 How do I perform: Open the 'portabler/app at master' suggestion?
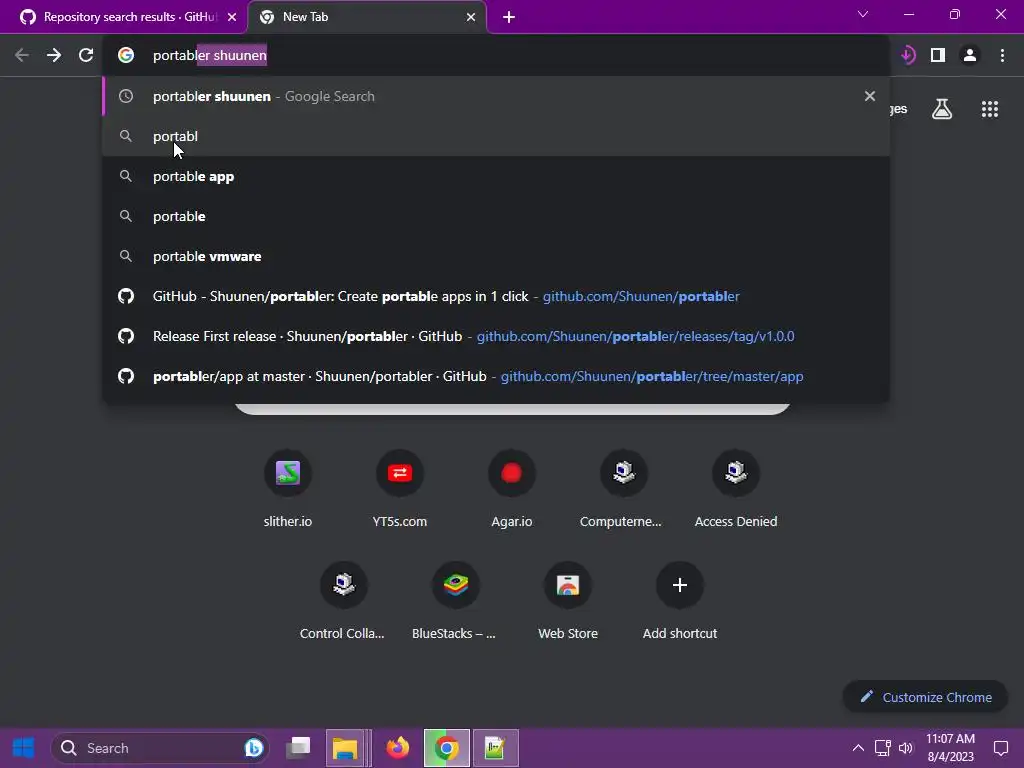point(496,376)
